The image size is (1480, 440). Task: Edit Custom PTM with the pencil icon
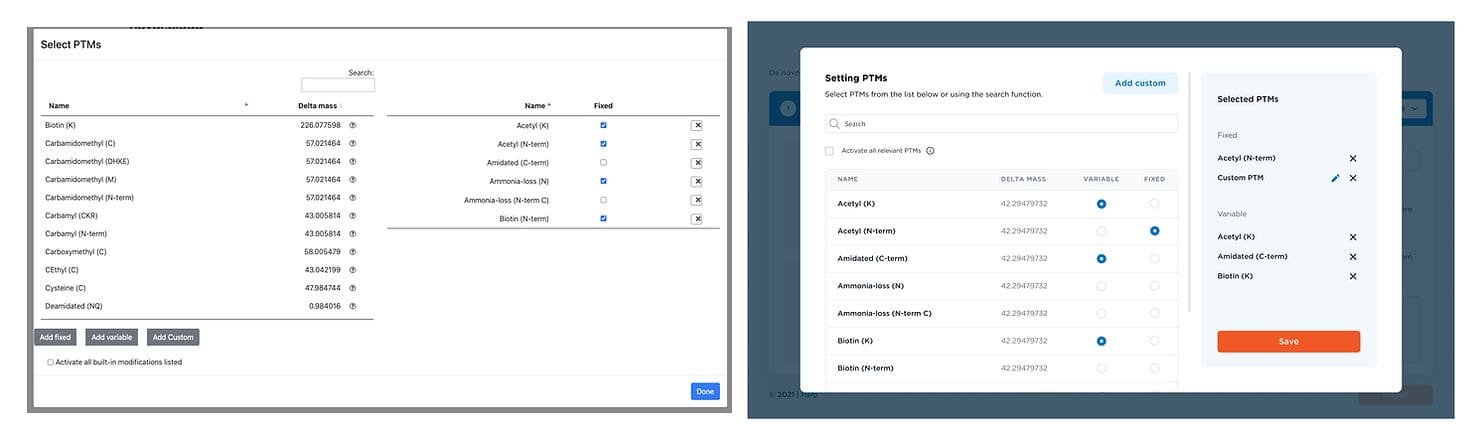coord(1335,178)
